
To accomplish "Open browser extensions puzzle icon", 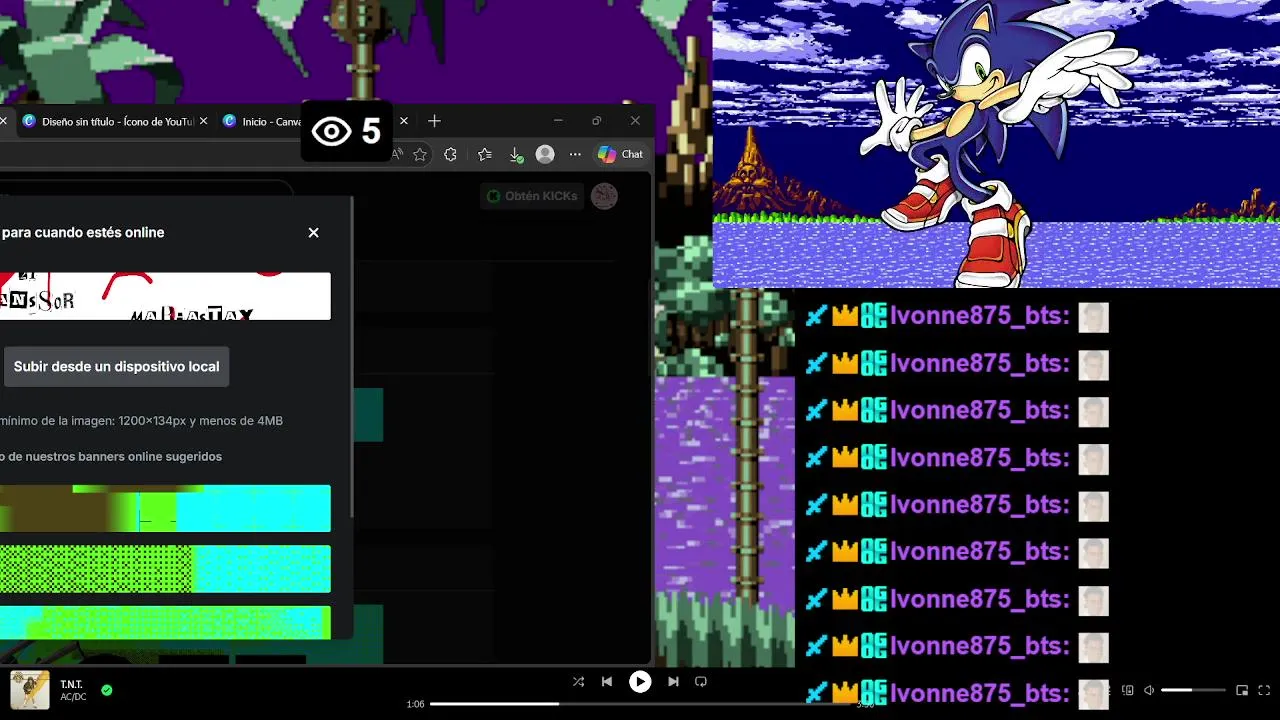I will click(x=450, y=154).
